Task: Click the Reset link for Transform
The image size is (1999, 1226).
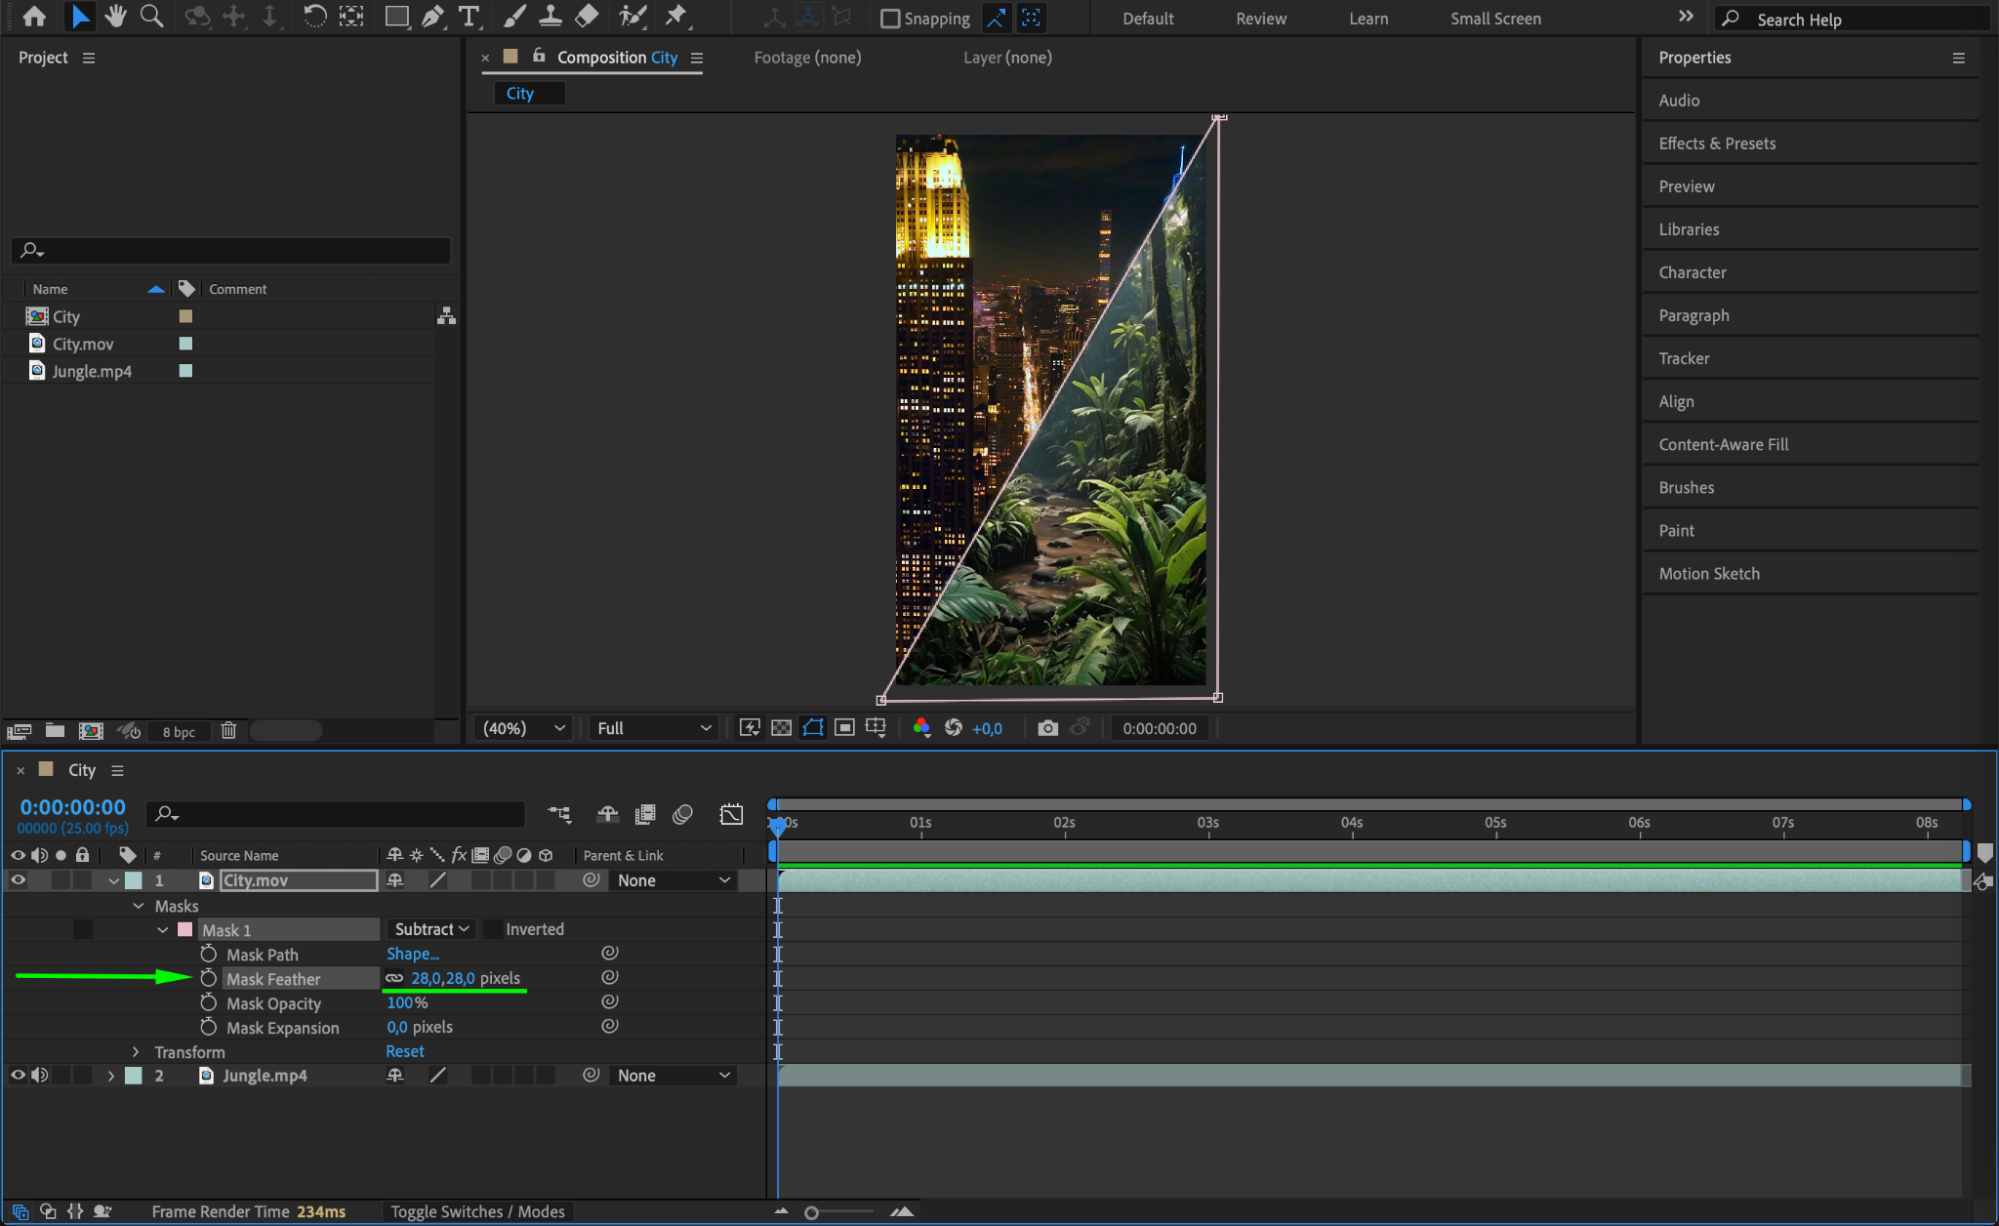Action: pyautogui.click(x=405, y=1051)
